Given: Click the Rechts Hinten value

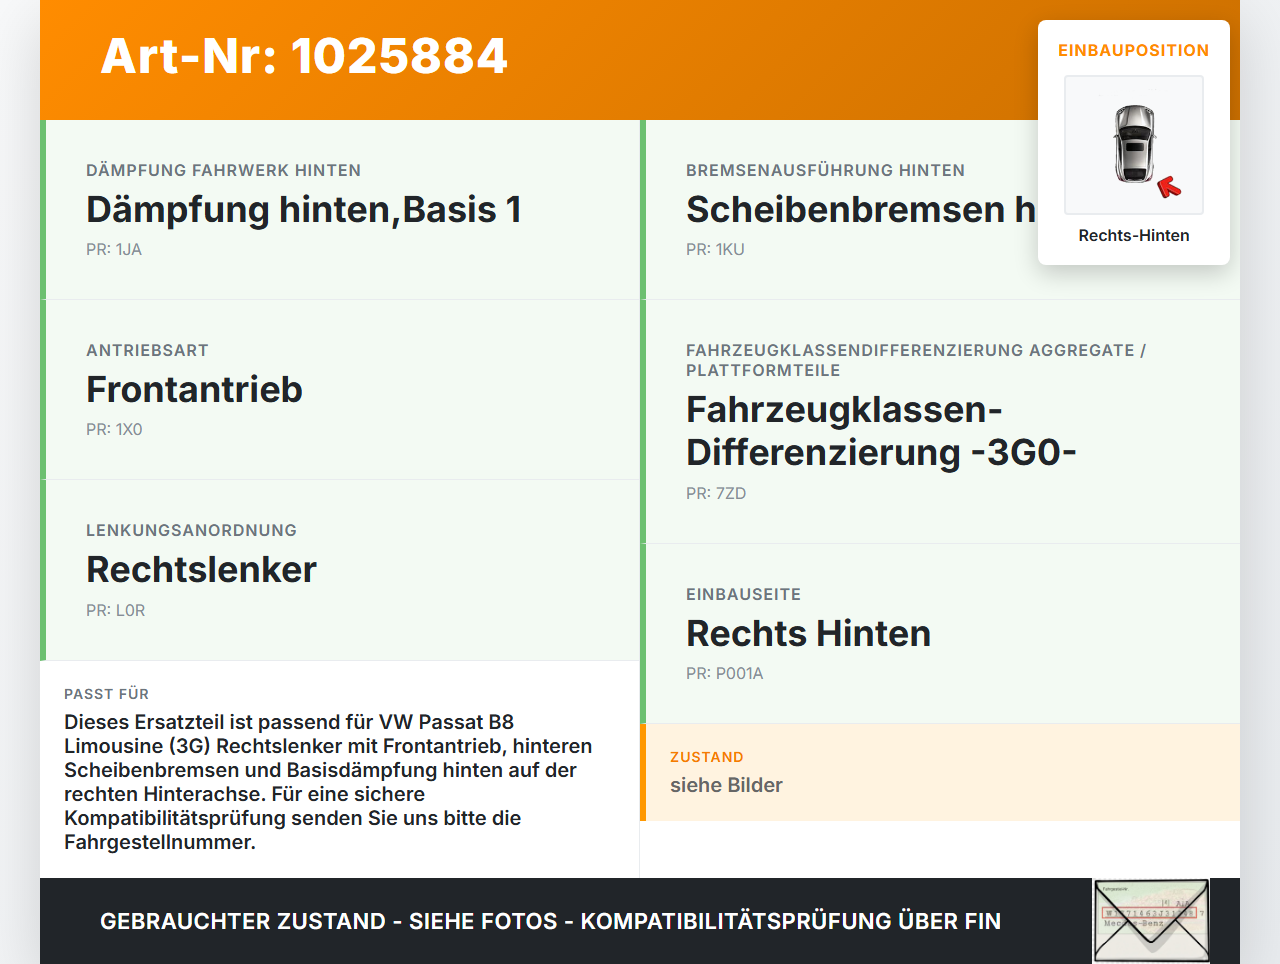Looking at the screenshot, I should [x=808, y=633].
